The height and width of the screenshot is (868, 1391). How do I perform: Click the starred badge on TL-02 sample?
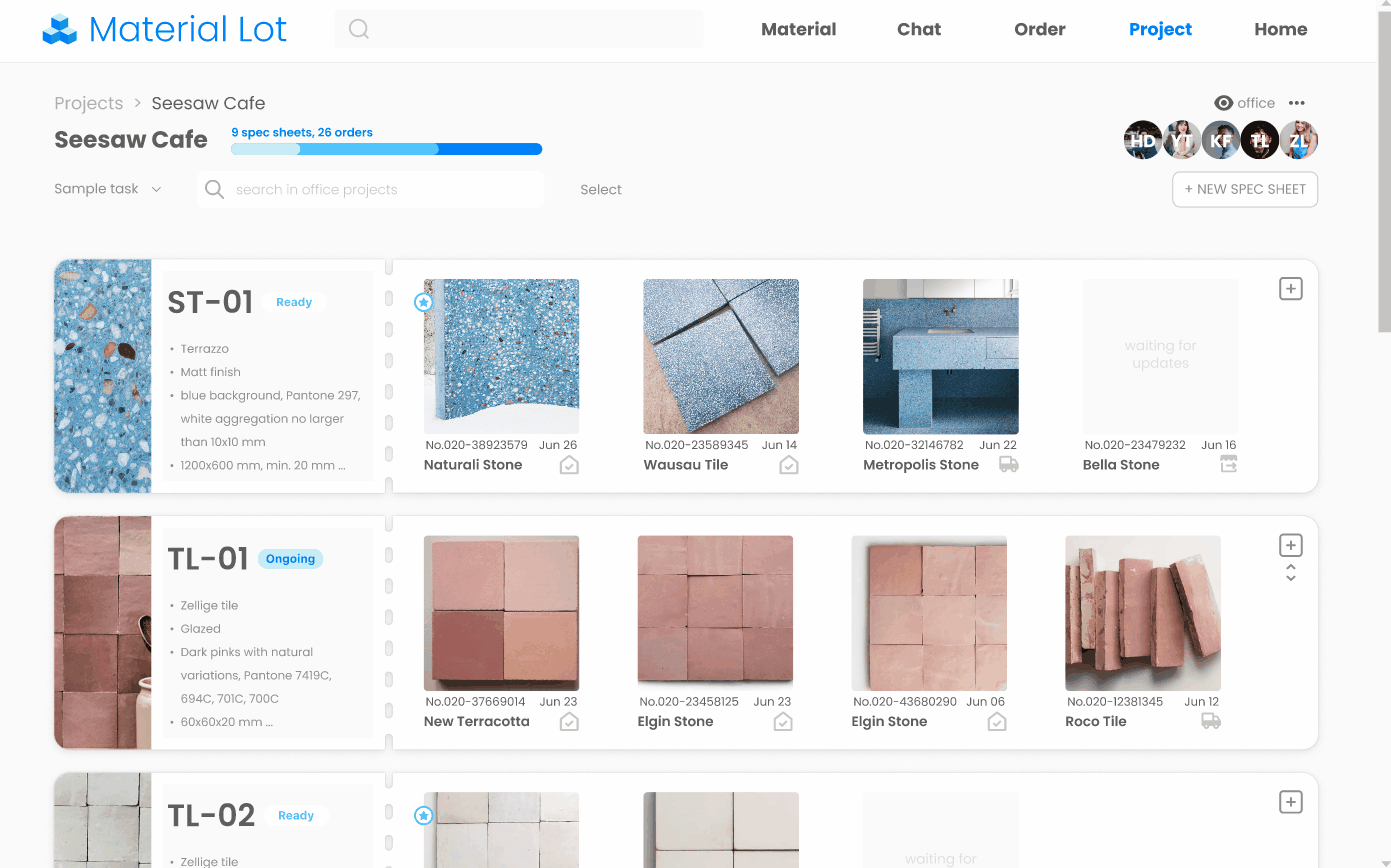coord(423,816)
